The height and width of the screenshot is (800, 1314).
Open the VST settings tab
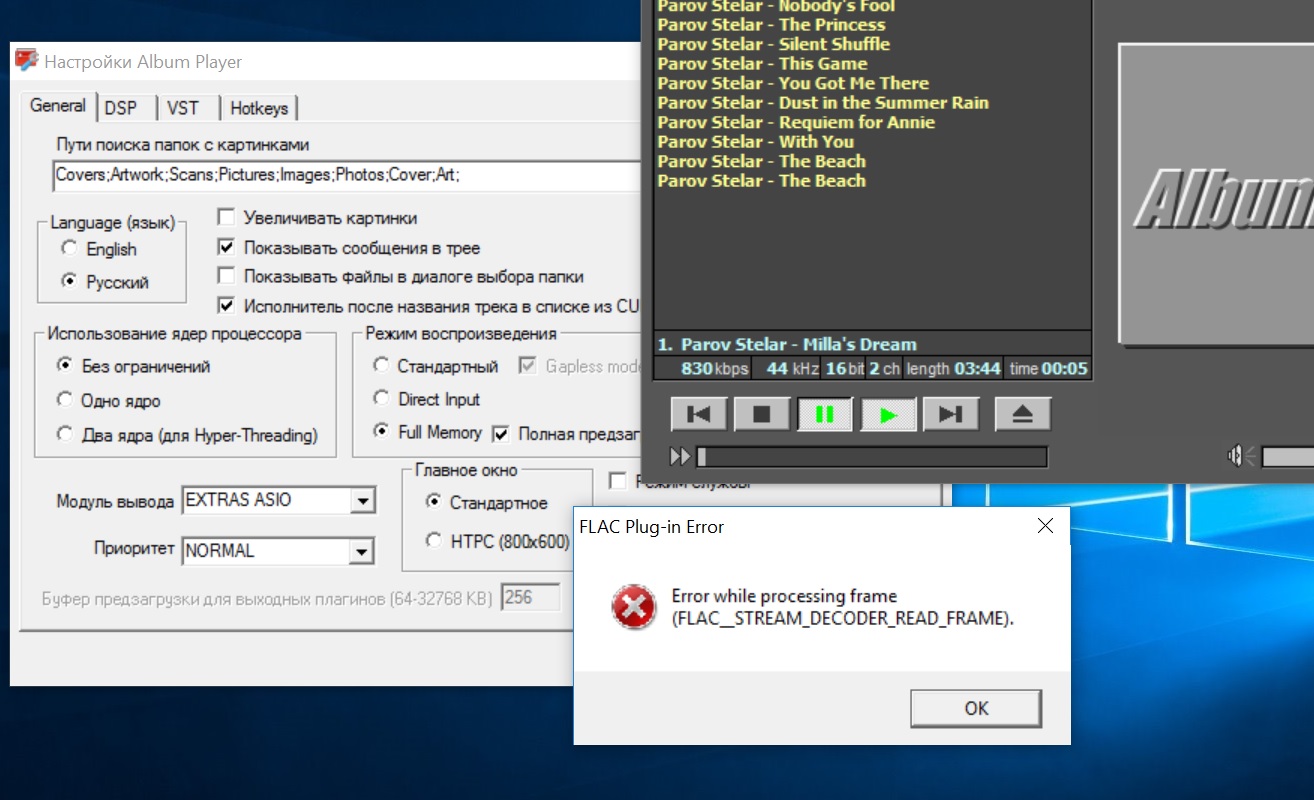pos(183,108)
